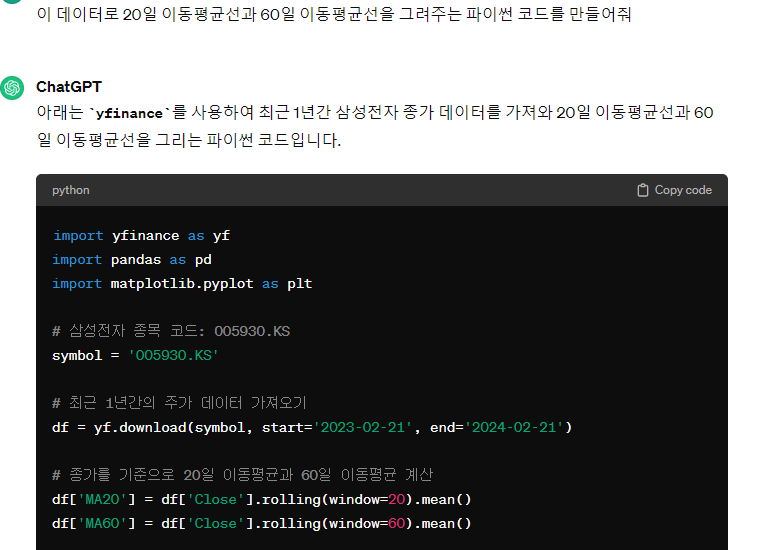This screenshot has height=550, width=773.
Task: Click the comment about 20일 이동평균과 60일 이동평균 계산
Action: point(242,475)
